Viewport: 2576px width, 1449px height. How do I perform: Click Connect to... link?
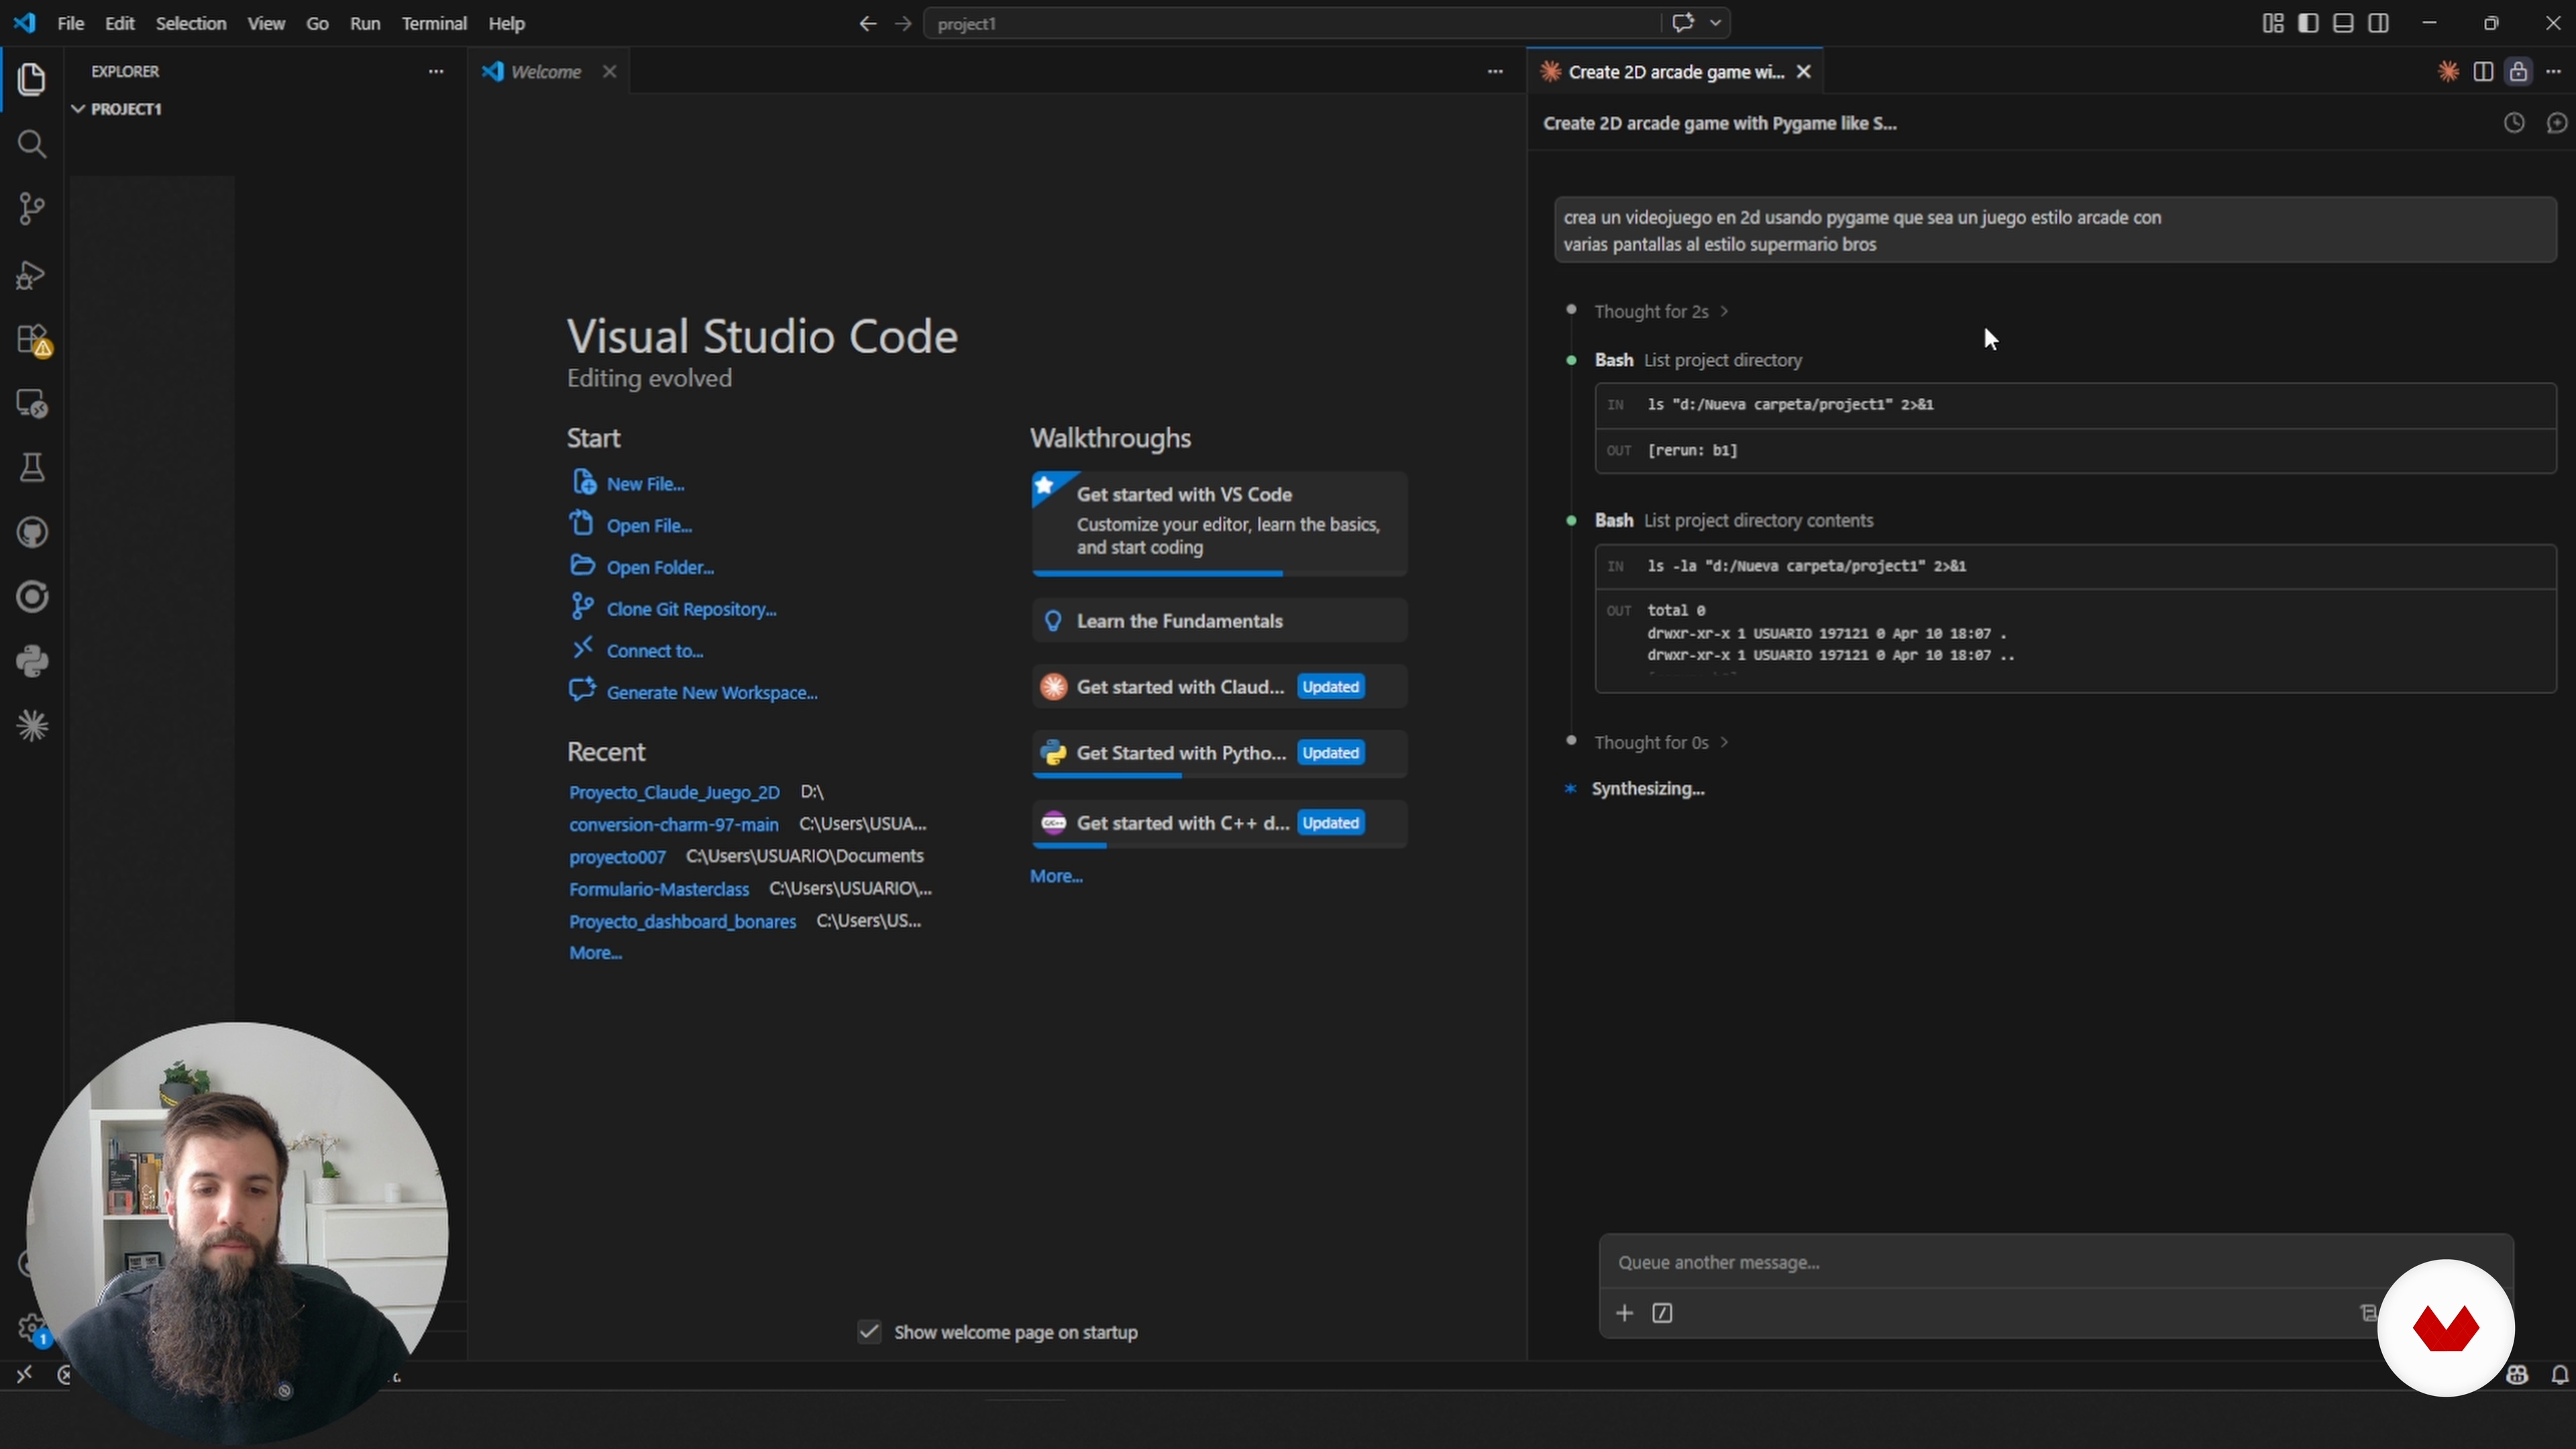655,651
